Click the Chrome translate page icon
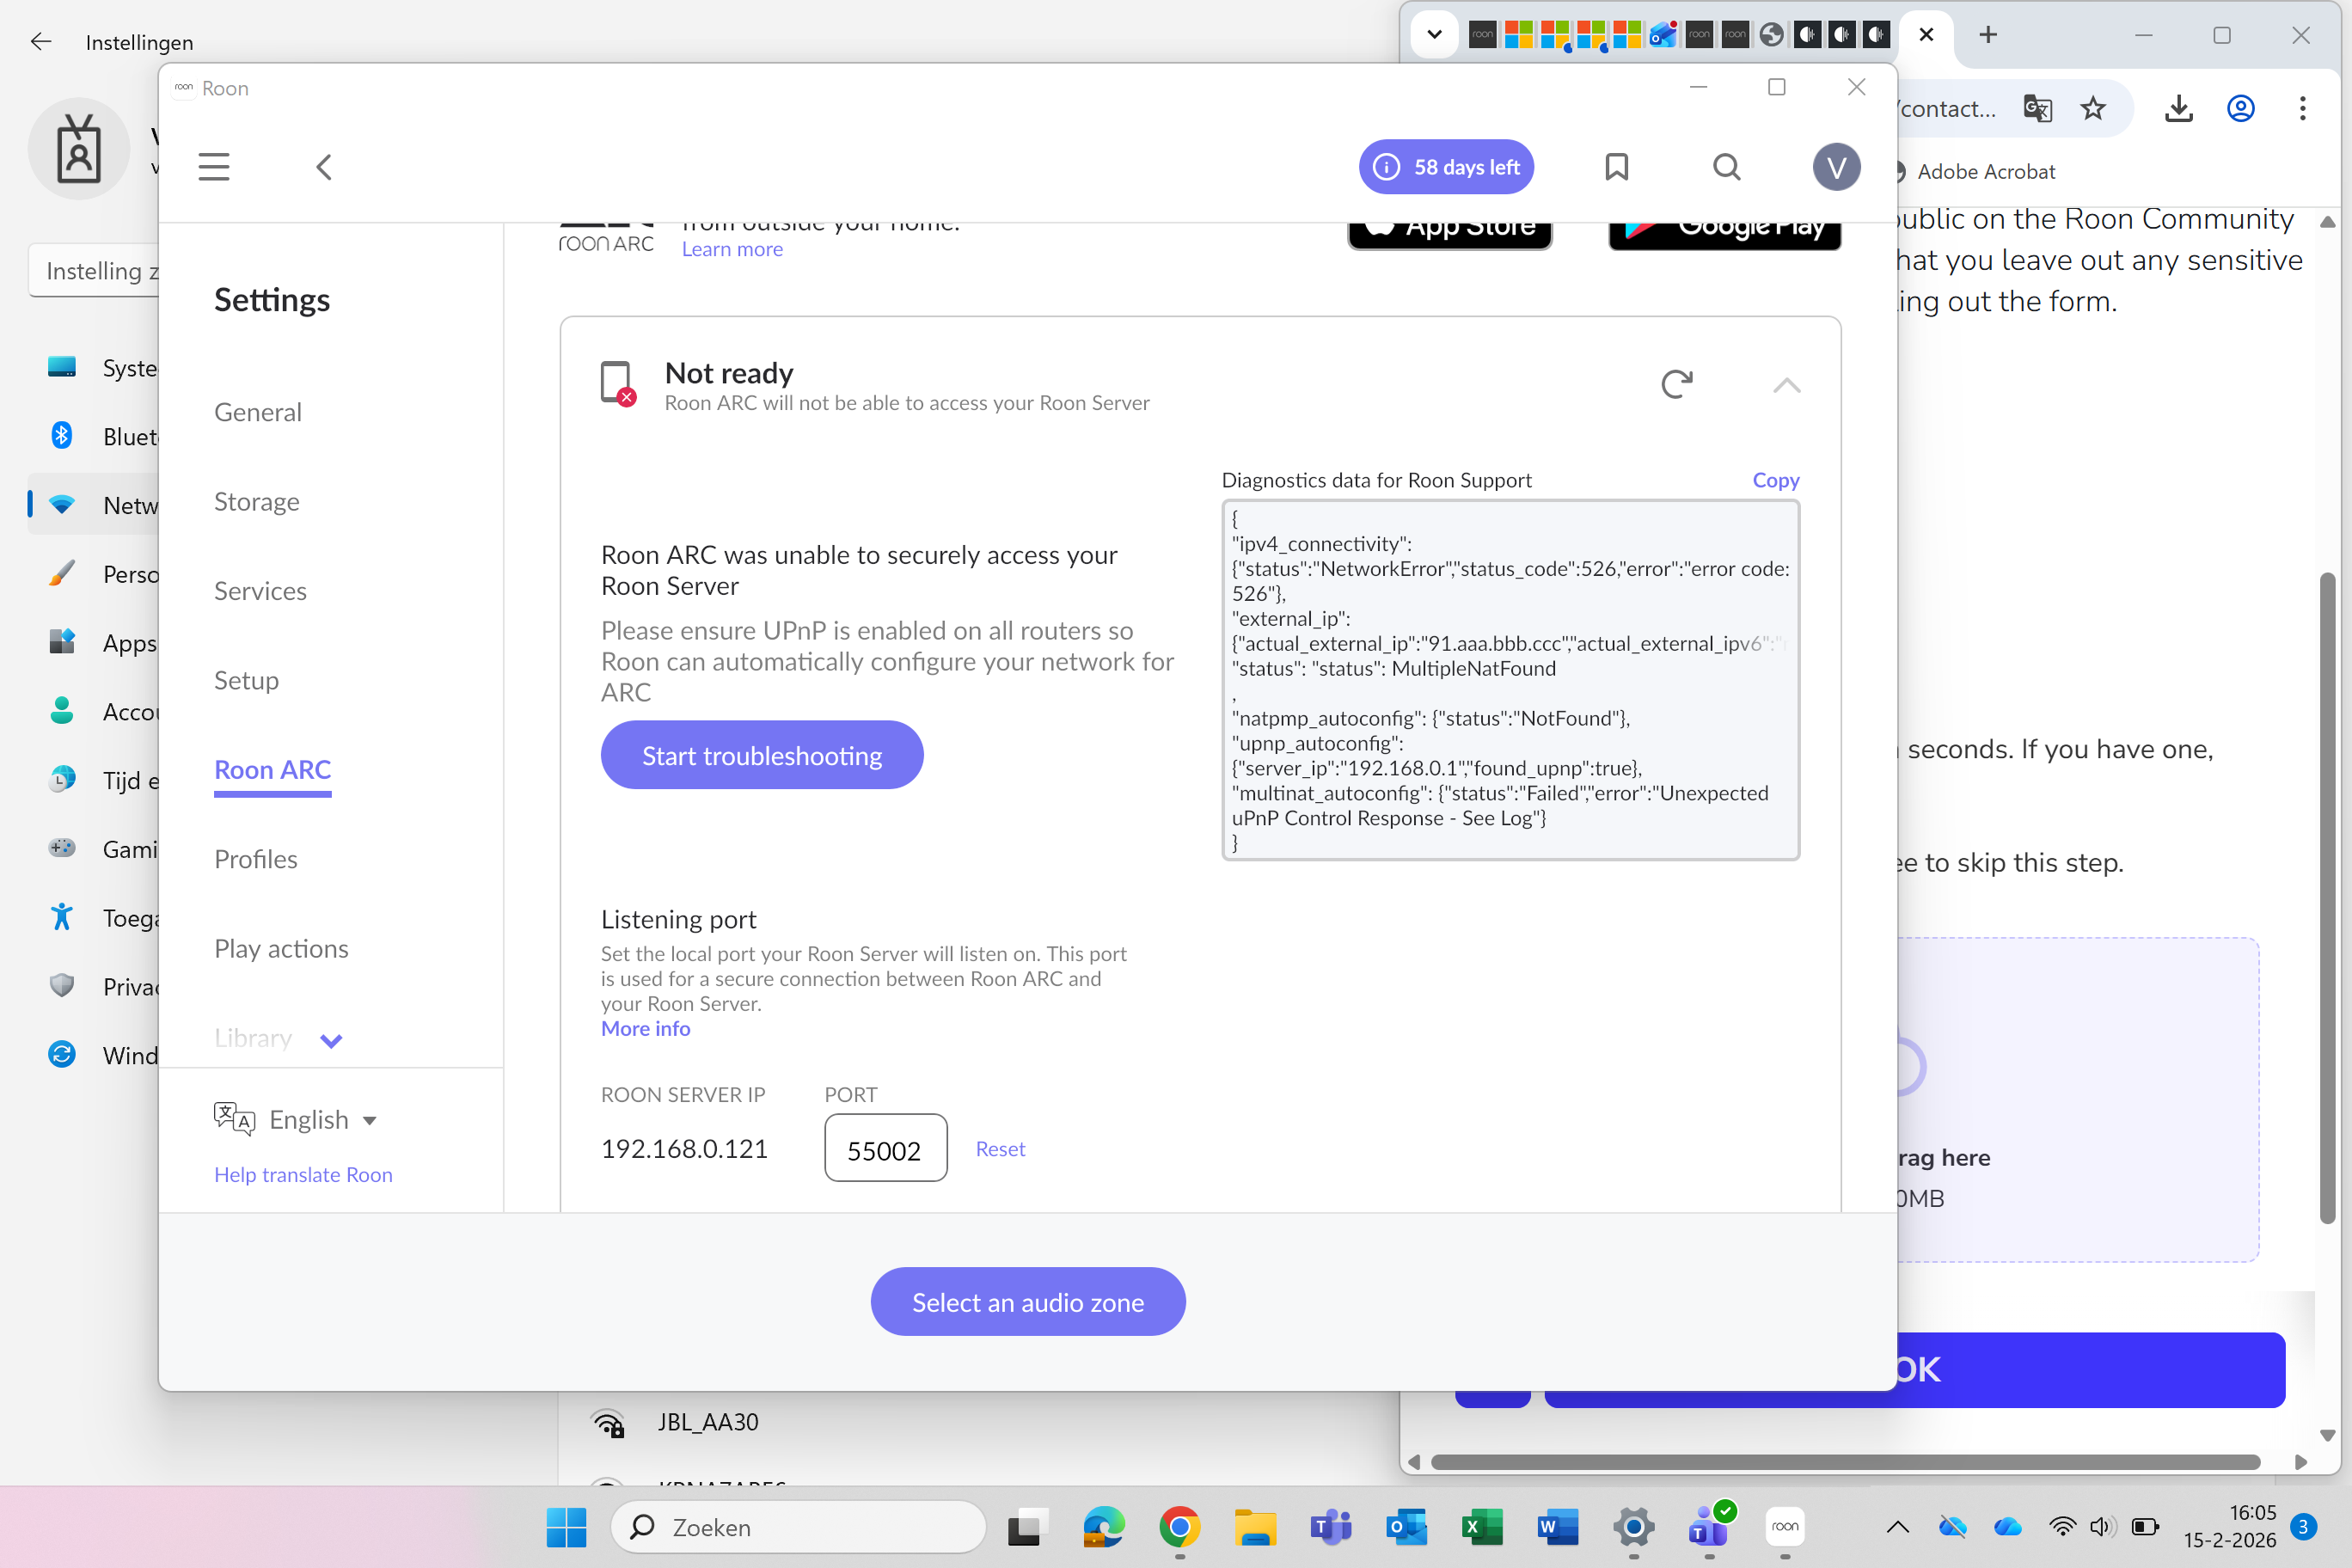The width and height of the screenshot is (2352, 1568). 2037,108
